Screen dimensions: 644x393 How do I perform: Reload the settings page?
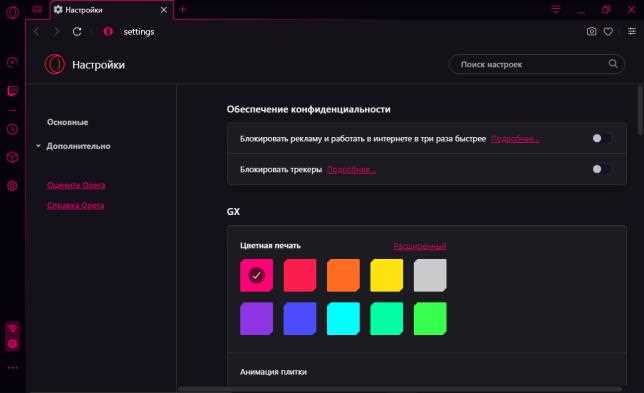click(77, 32)
